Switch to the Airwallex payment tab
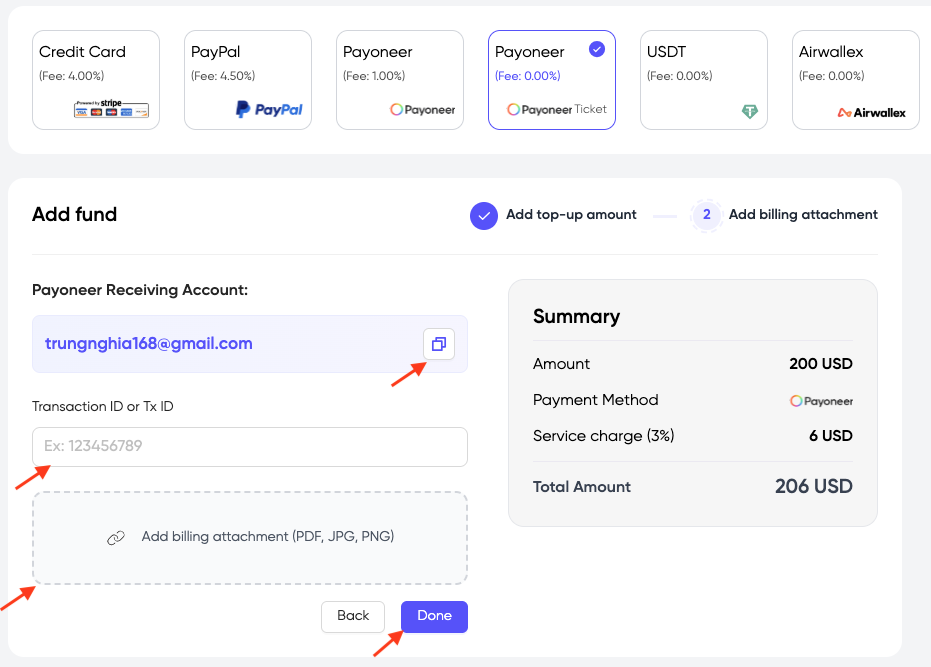This screenshot has width=931, height=667. coord(855,80)
